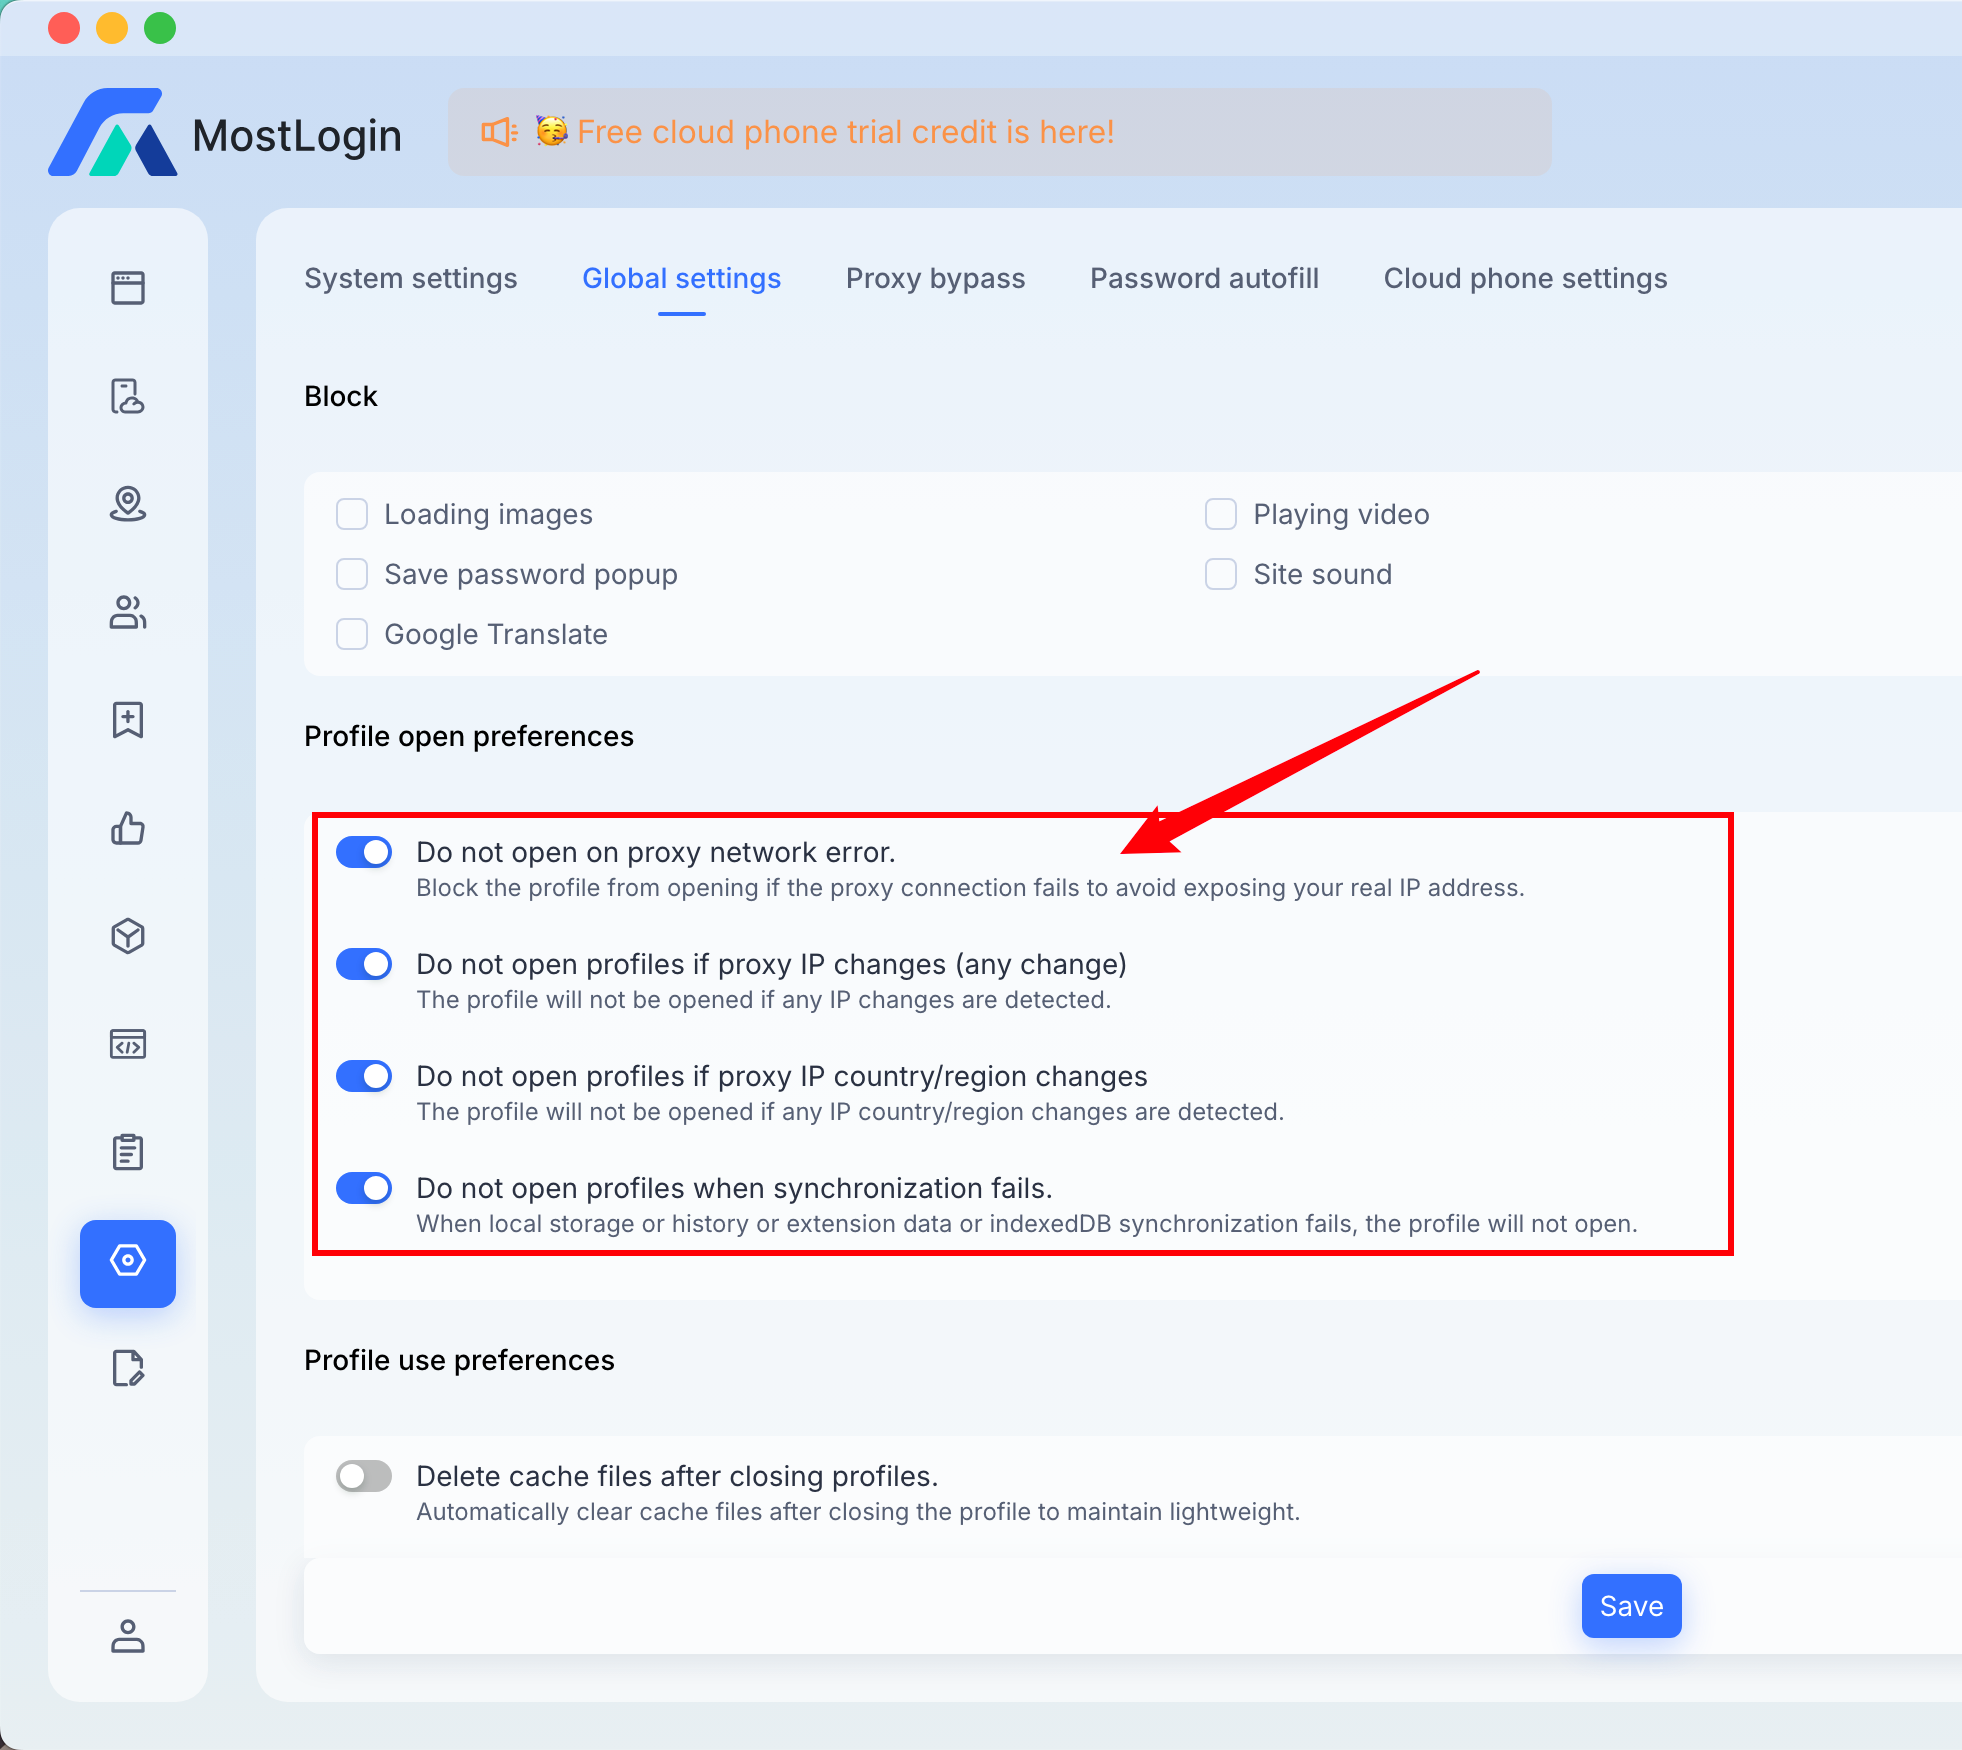1962x1750 pixels.
Task: Open the bookmark plus icon in sidebar
Action: click(x=128, y=720)
